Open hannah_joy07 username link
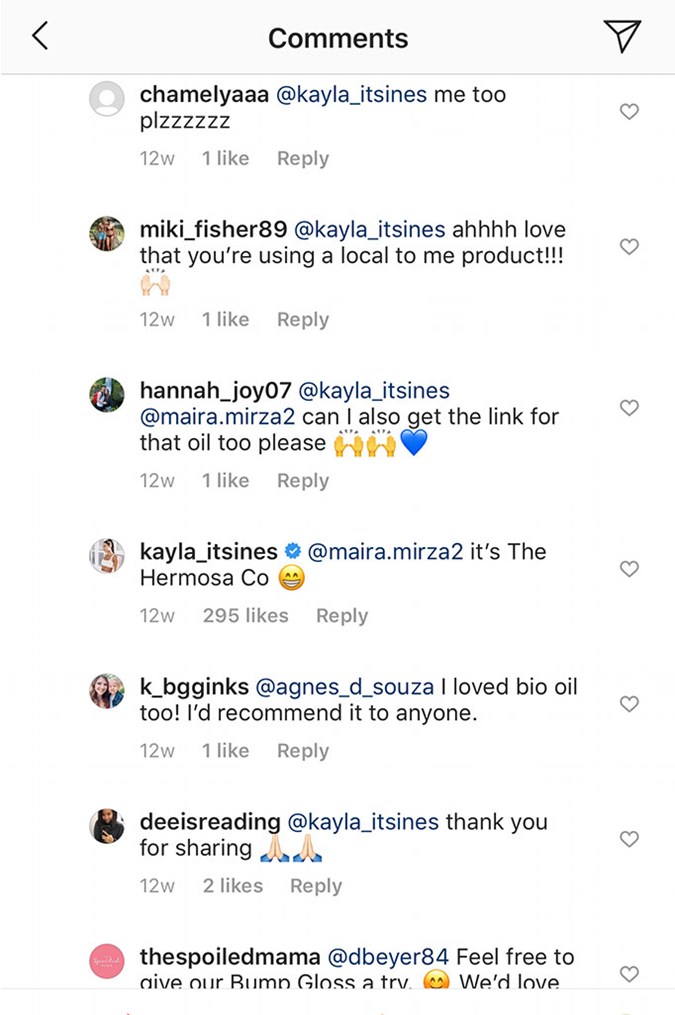 click(x=215, y=390)
